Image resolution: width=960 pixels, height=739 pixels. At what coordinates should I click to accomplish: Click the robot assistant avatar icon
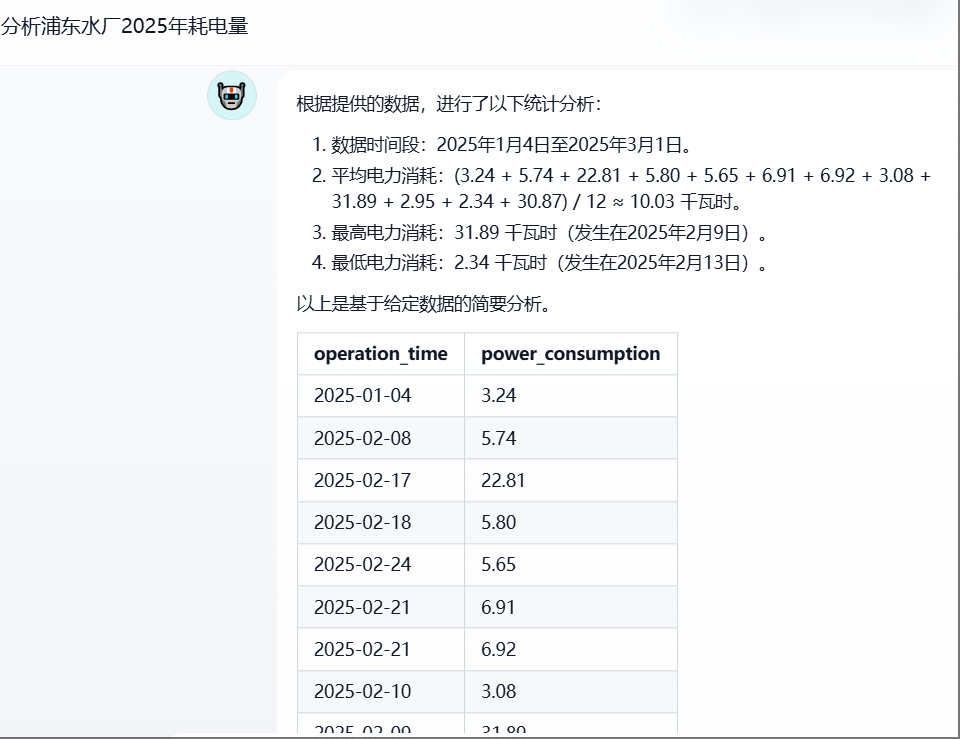[x=232, y=96]
